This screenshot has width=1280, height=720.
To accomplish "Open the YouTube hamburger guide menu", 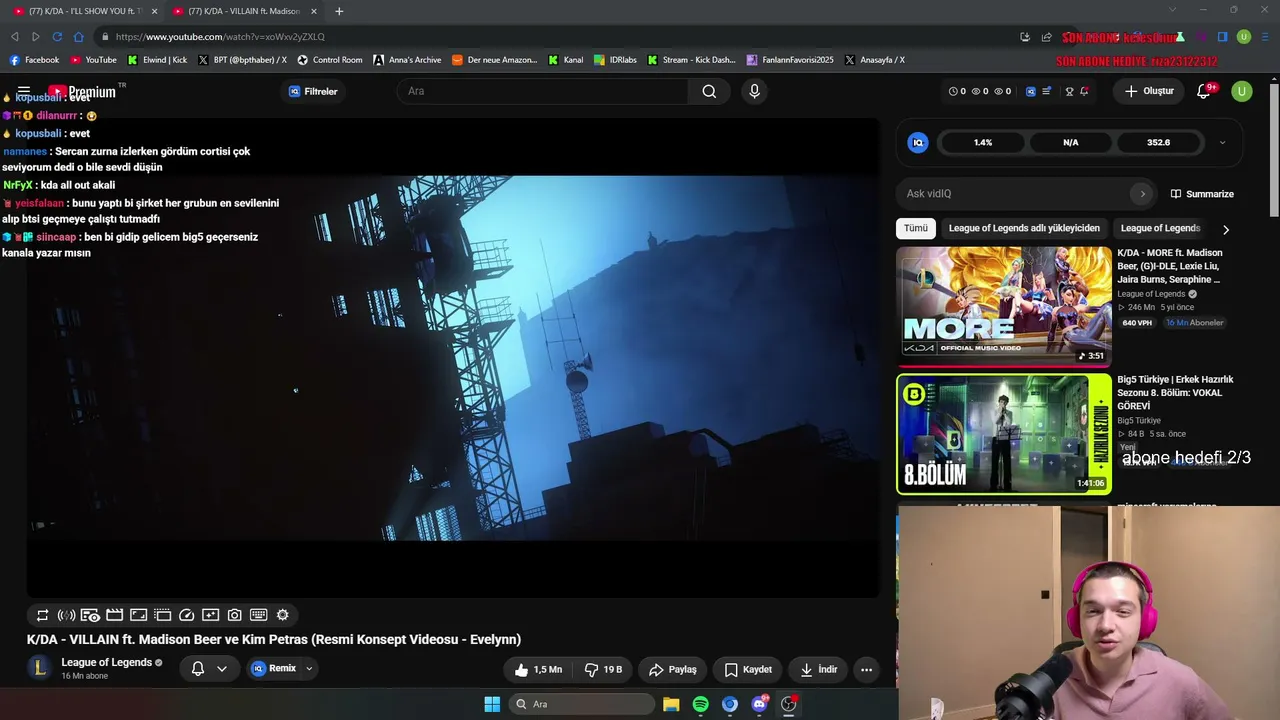I will point(24,91).
